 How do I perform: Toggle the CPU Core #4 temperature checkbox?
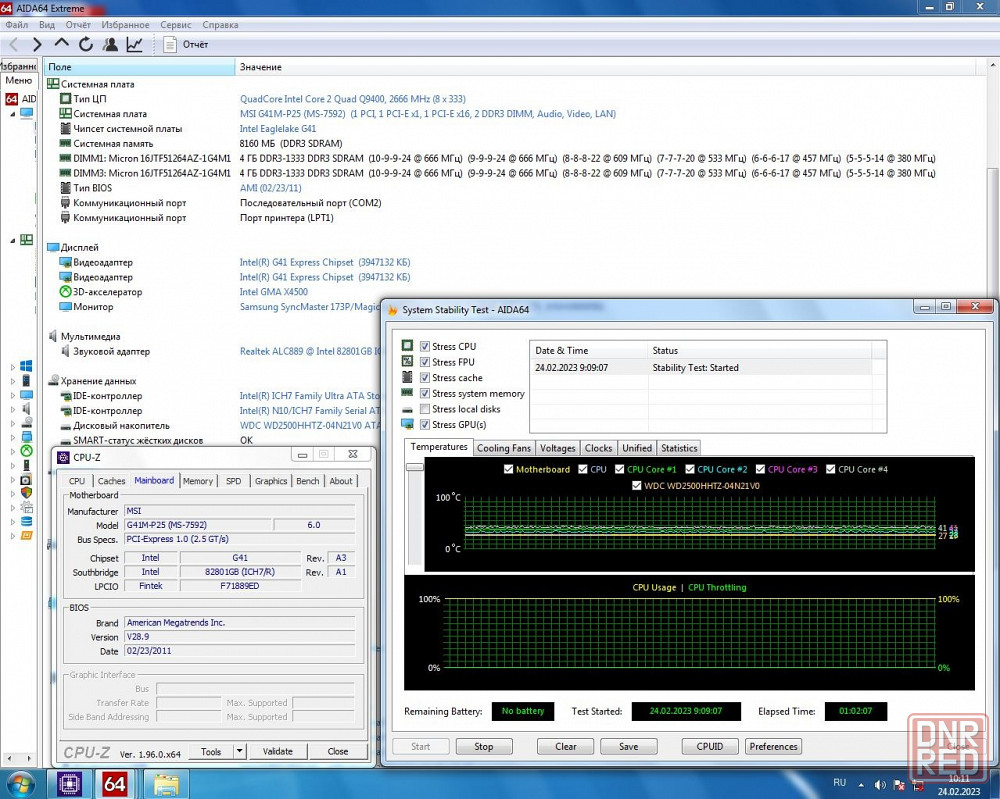(830, 469)
